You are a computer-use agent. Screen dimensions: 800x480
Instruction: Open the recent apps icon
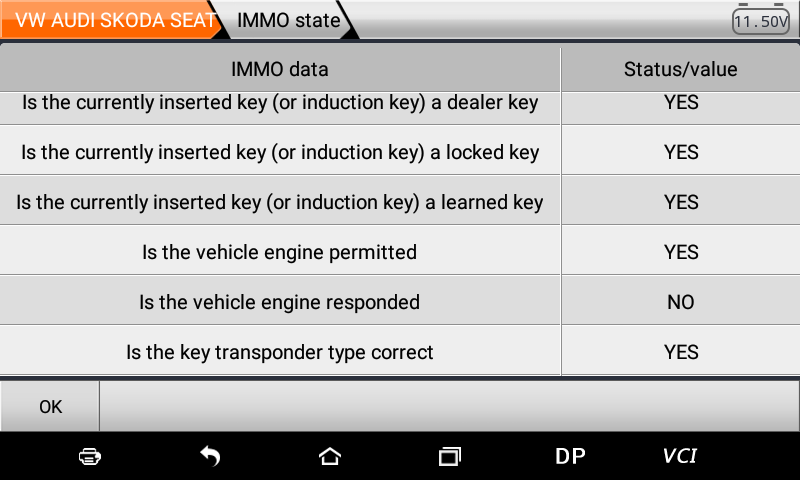tap(450, 456)
